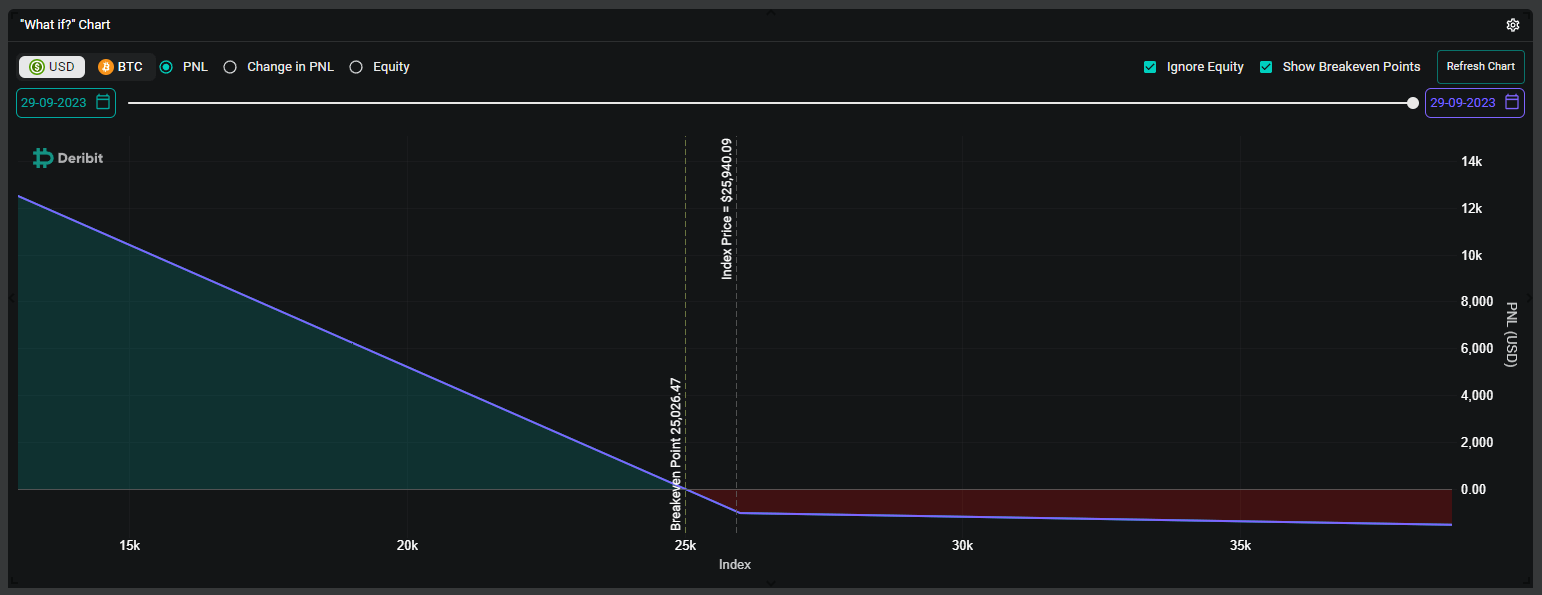This screenshot has height=595, width=1542.
Task: Switch currency to USD
Action: (52, 67)
